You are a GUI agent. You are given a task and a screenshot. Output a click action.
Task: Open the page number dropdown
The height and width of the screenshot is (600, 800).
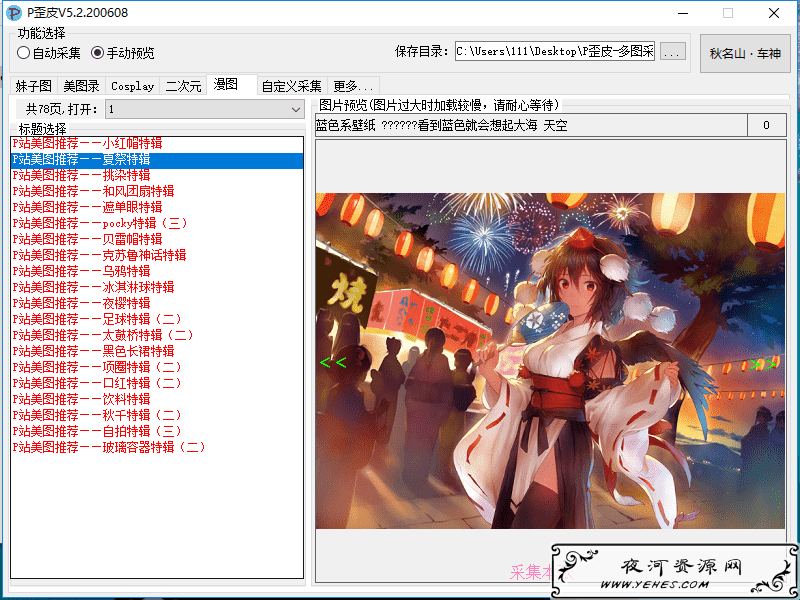point(205,109)
